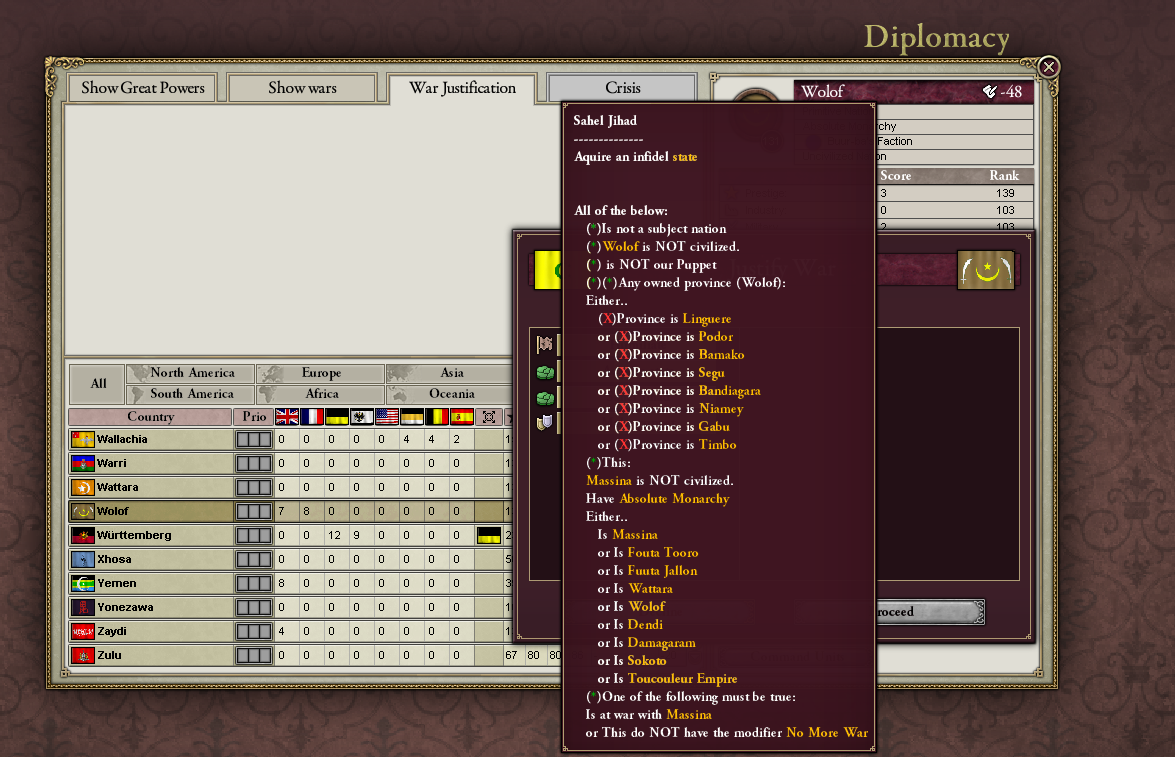Filter country list by Africa

(321, 394)
